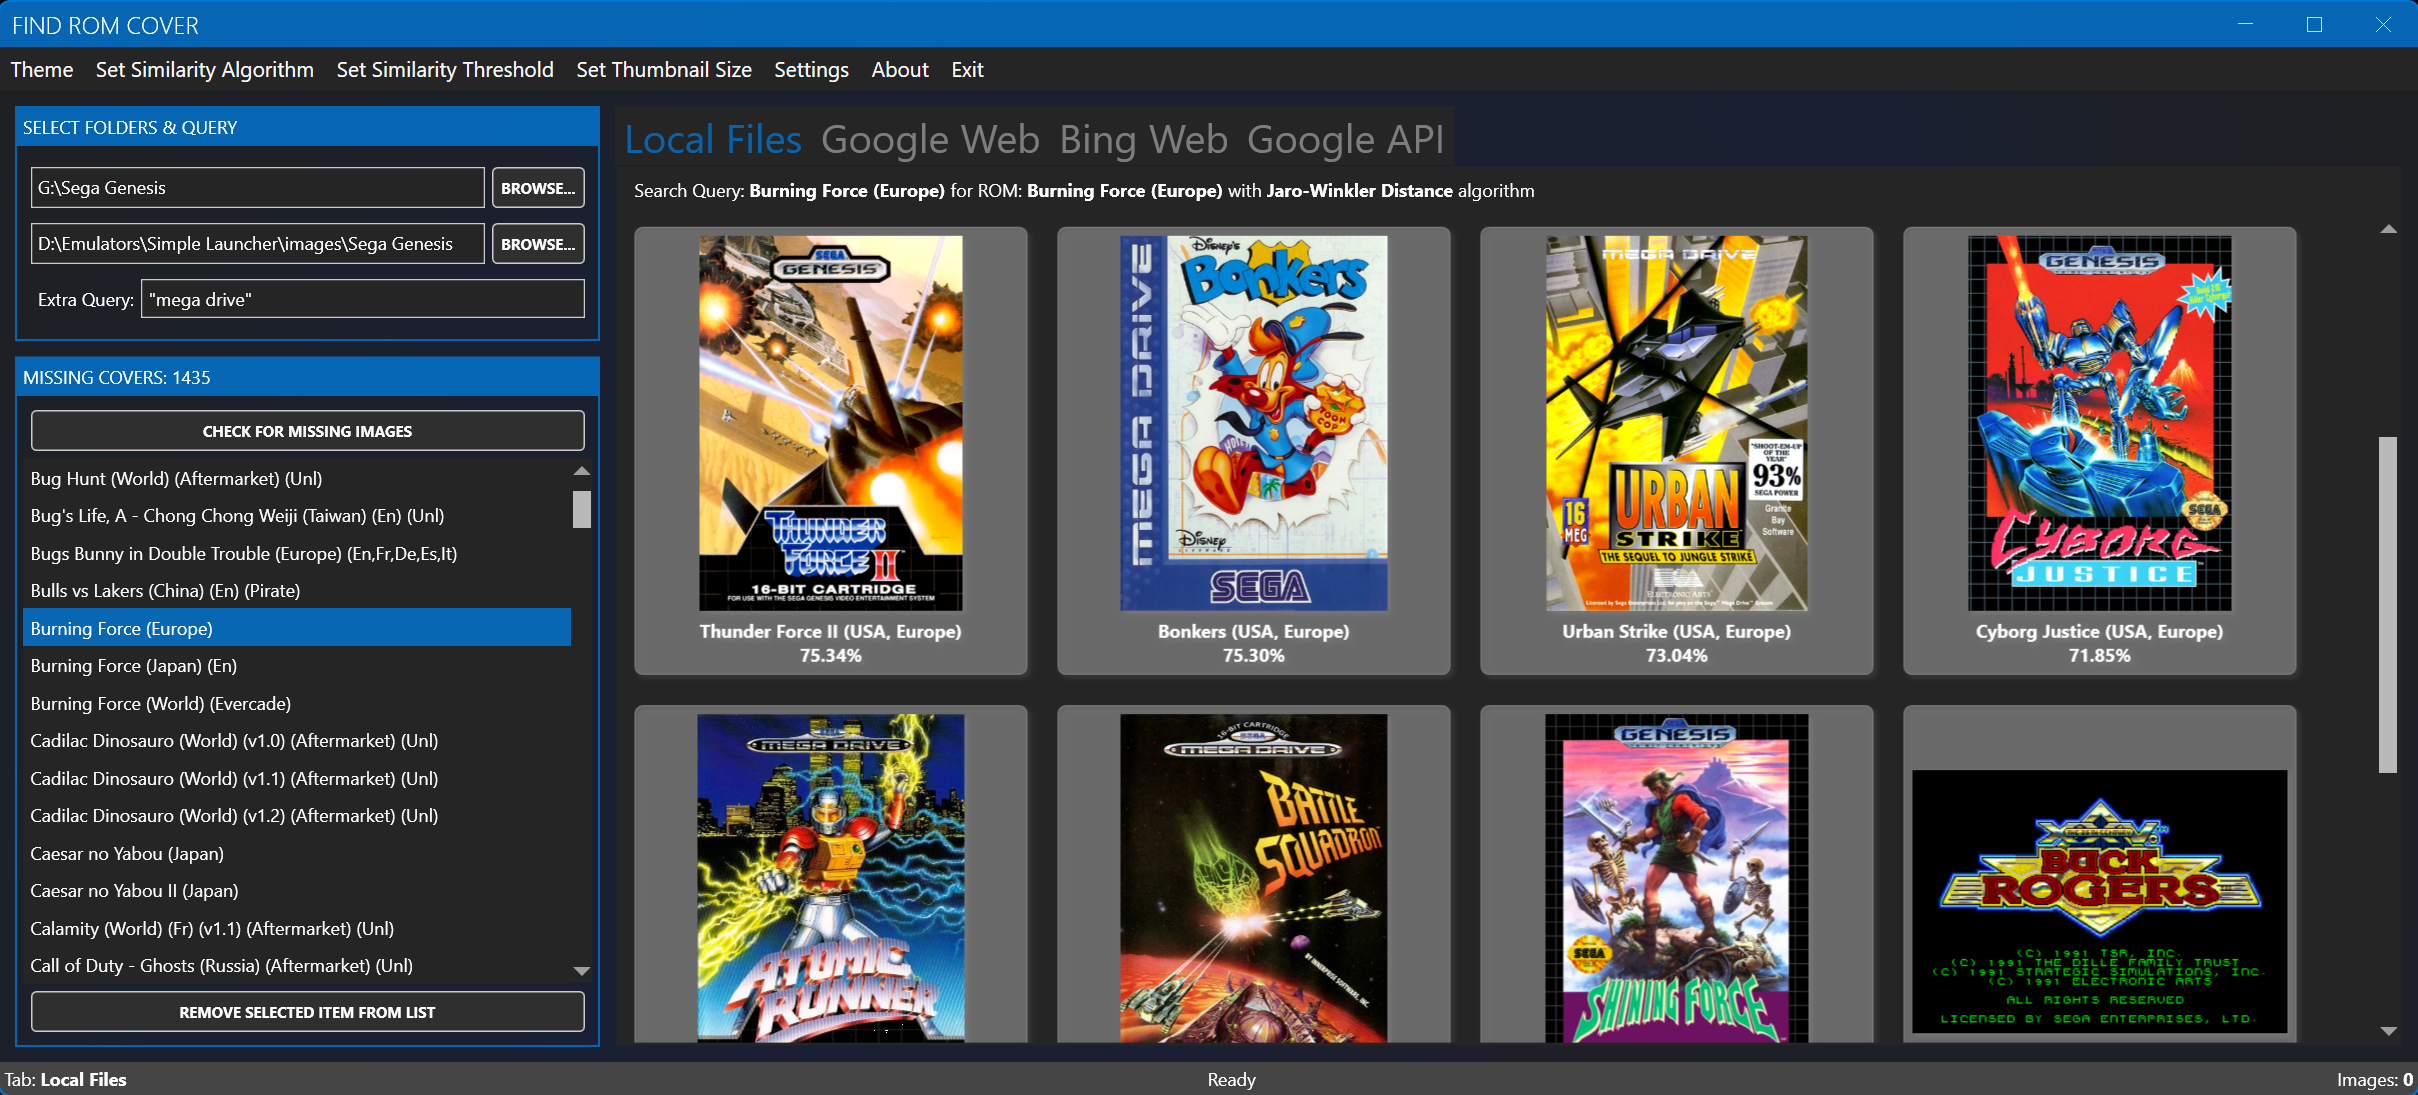Viewport: 2418px width, 1095px height.
Task: Select Atomic Runner cover thumbnail
Action: [831, 876]
